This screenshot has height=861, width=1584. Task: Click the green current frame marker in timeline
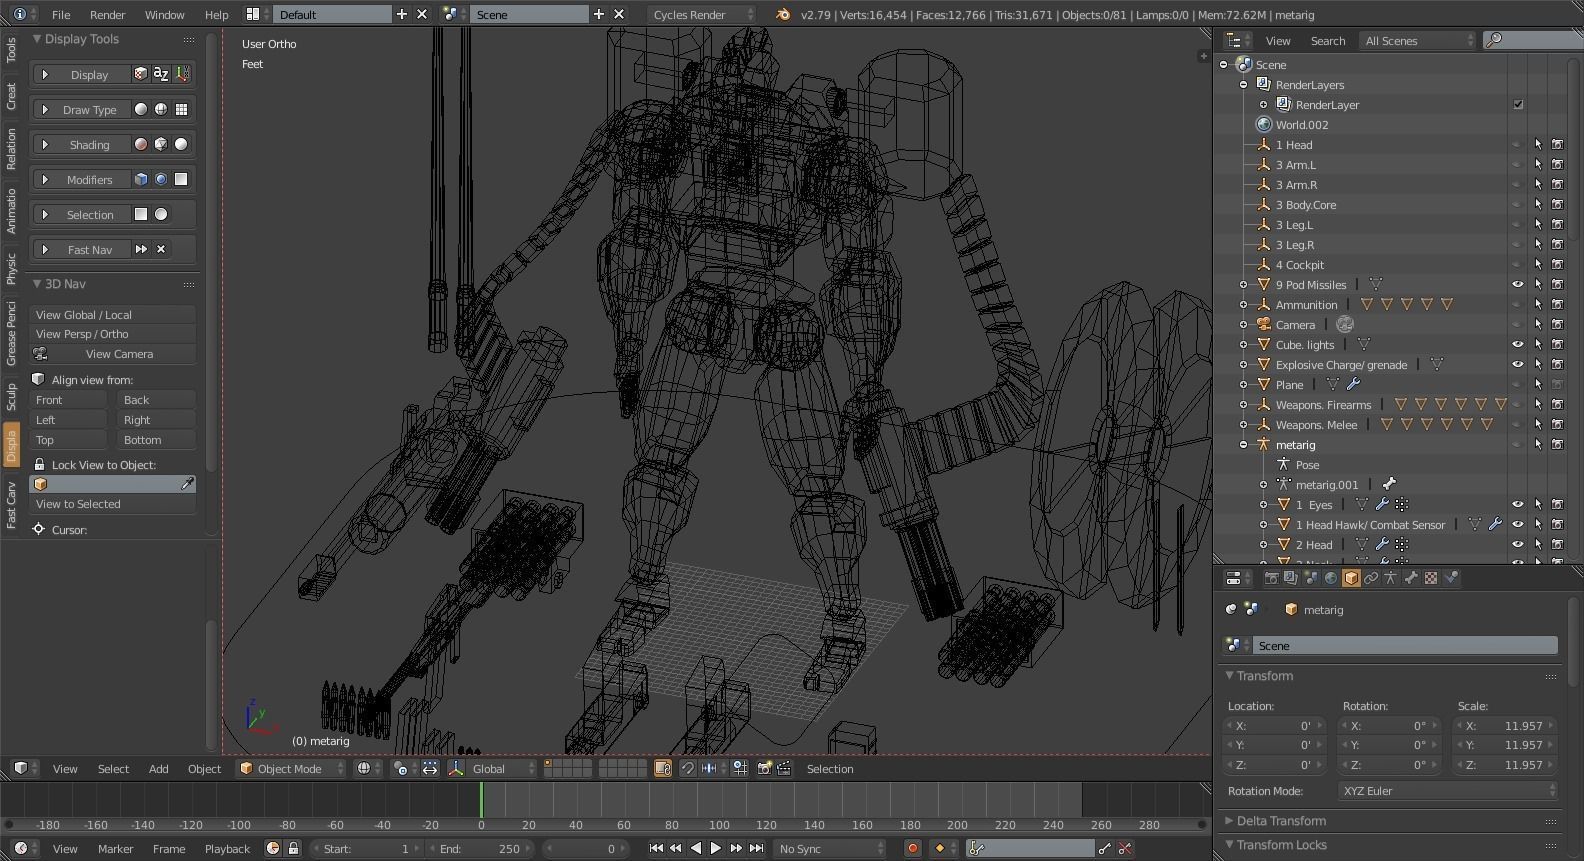pos(481,800)
